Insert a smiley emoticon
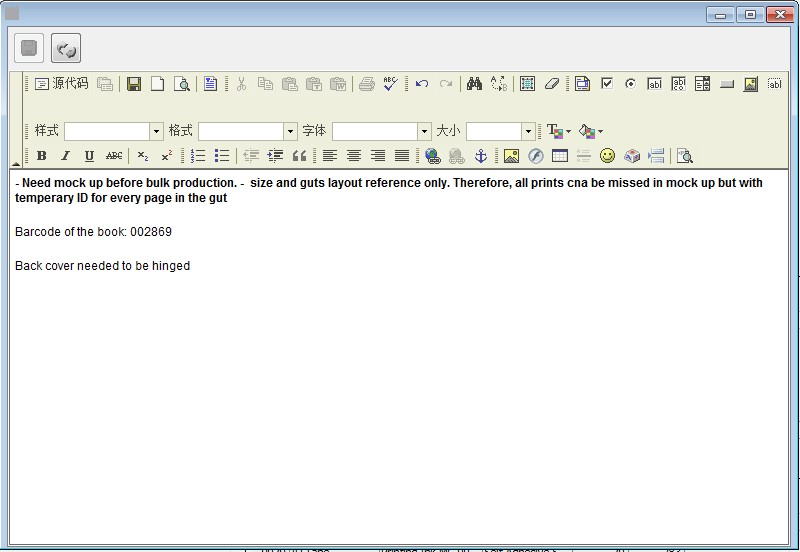Viewport: 800px width, 552px height. point(607,156)
